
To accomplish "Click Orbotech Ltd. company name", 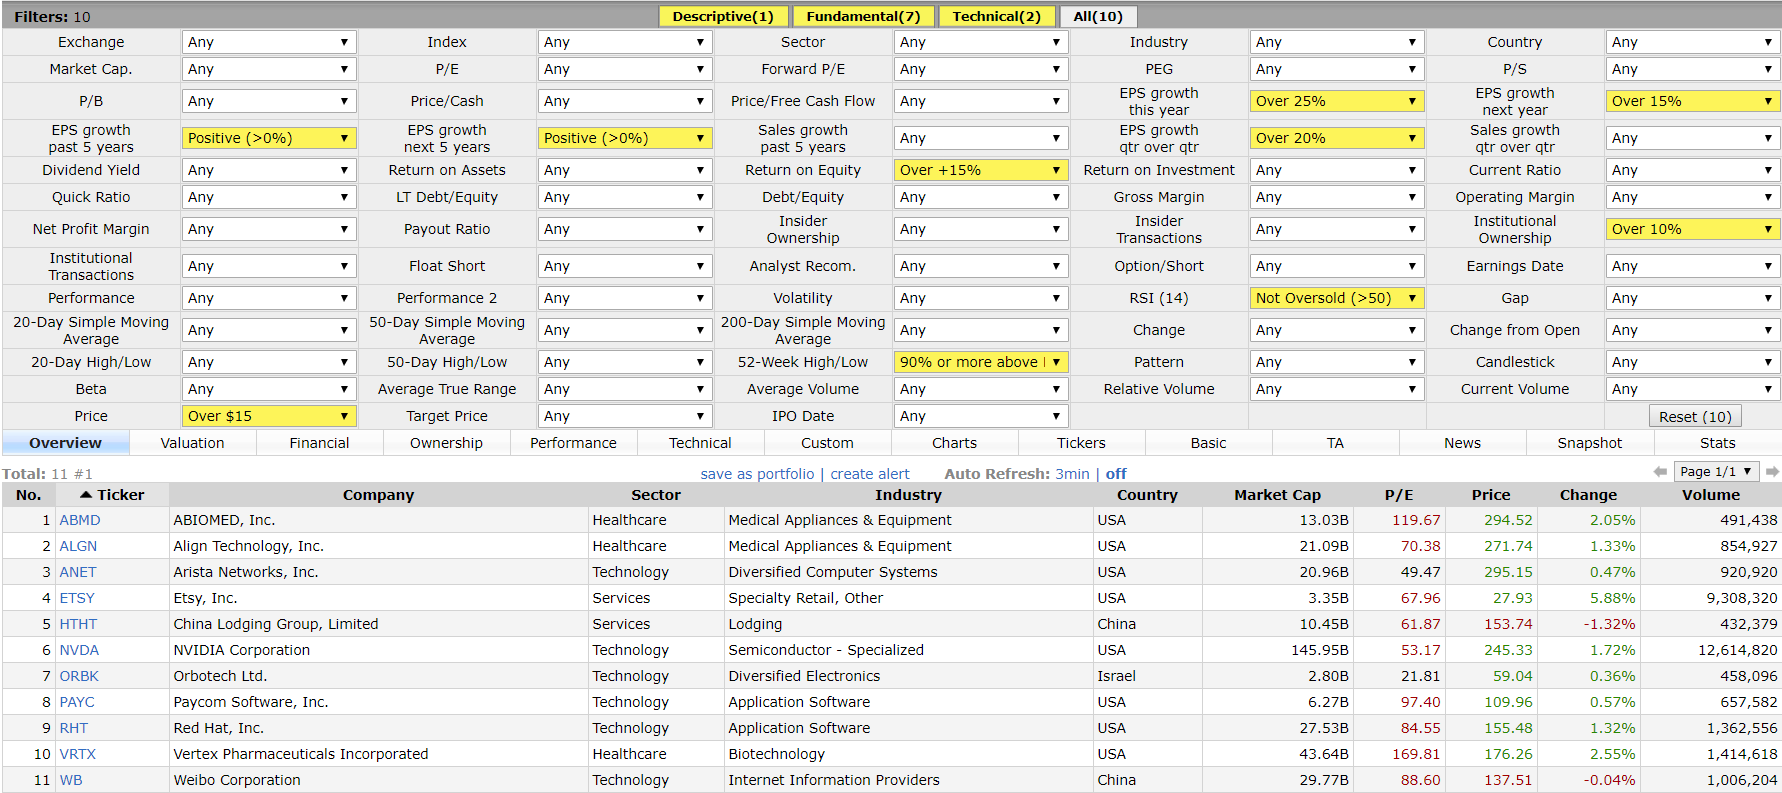I will (x=220, y=676).
